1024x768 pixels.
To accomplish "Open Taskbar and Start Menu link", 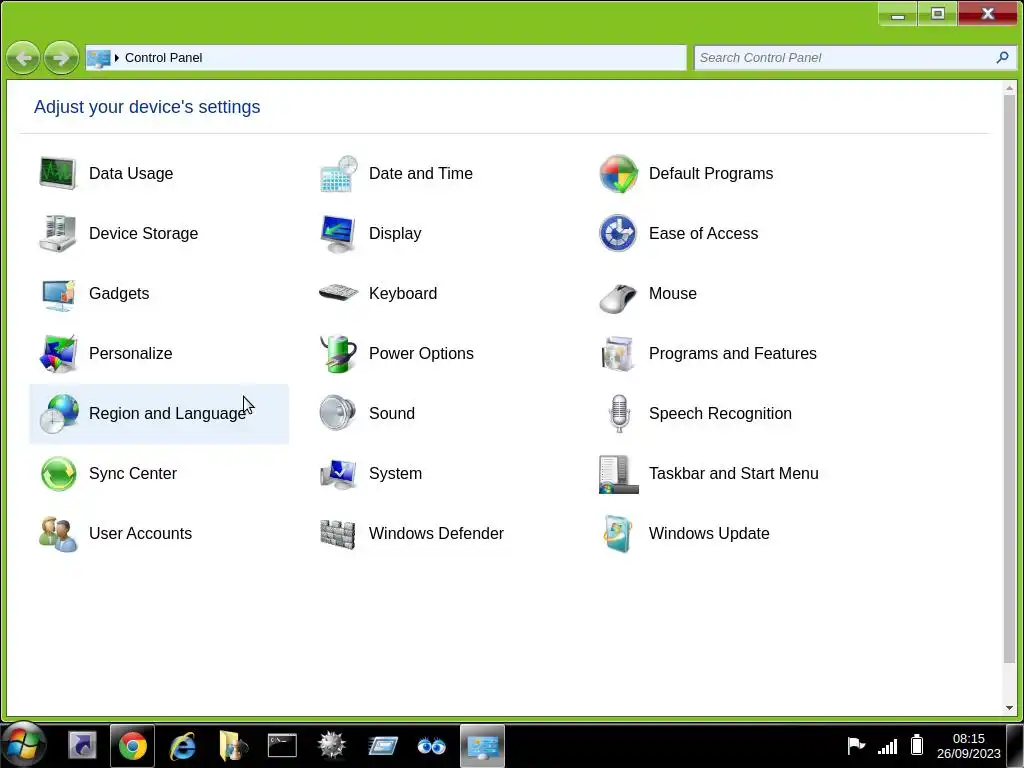I will [x=733, y=473].
